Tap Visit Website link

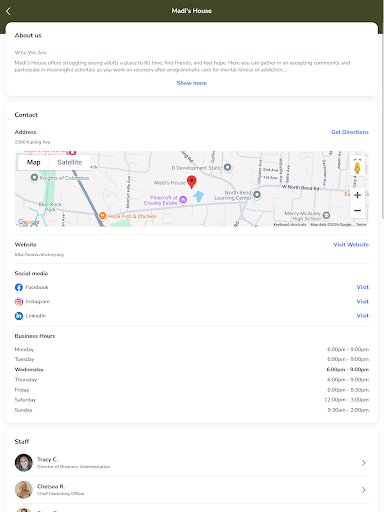pos(351,244)
